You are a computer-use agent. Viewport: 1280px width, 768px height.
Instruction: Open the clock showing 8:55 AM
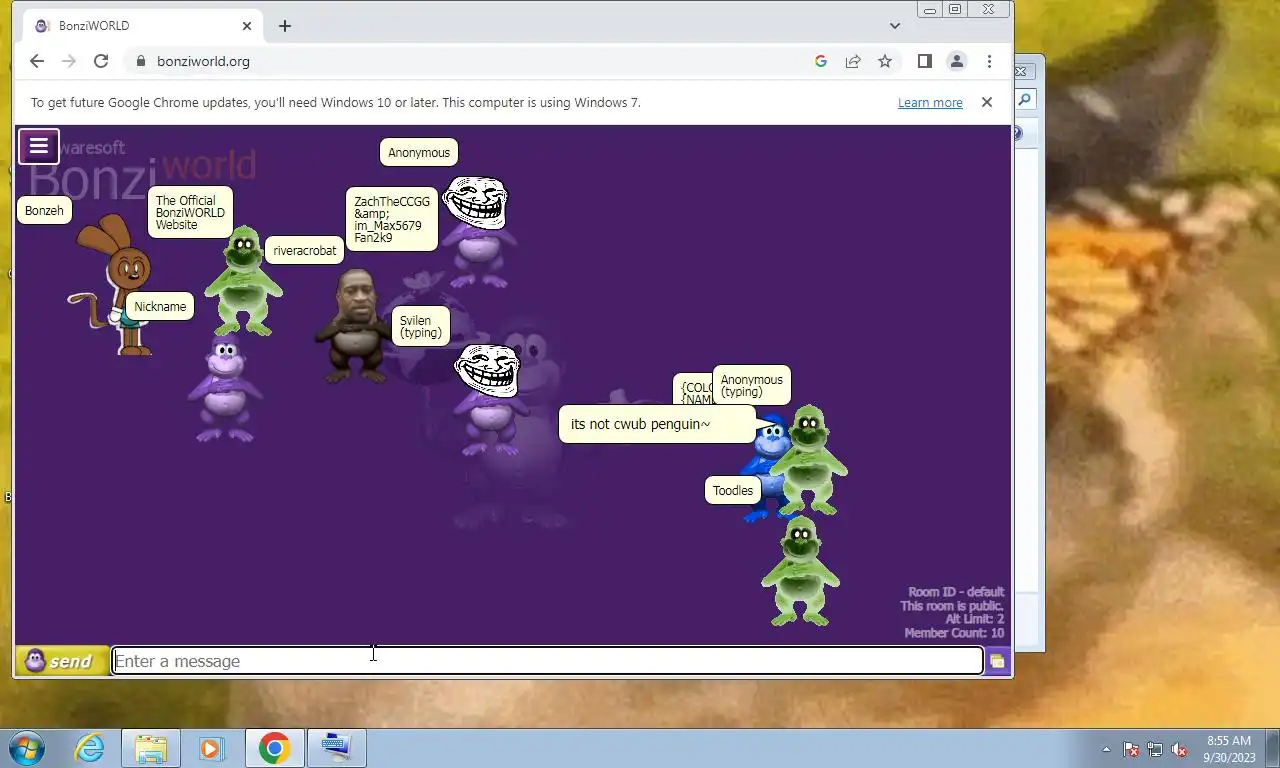point(1229,748)
